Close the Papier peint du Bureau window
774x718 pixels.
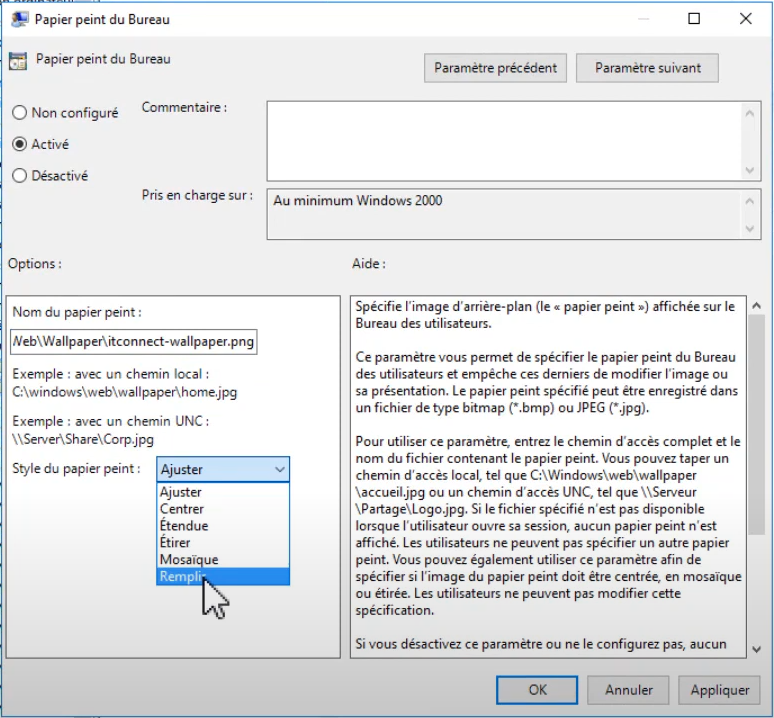coord(745,19)
